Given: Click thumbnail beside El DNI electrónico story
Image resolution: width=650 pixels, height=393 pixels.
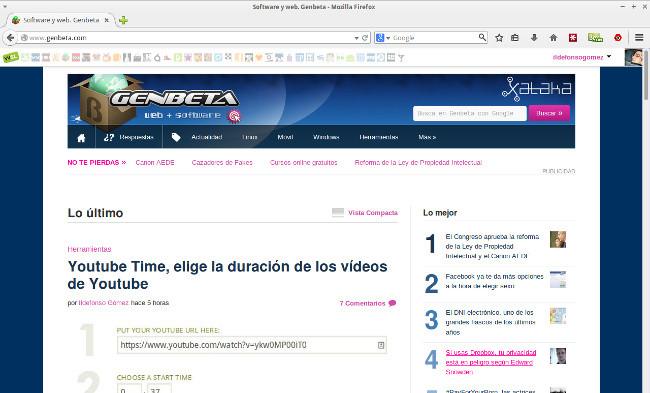Looking at the screenshot, I should click(558, 316).
